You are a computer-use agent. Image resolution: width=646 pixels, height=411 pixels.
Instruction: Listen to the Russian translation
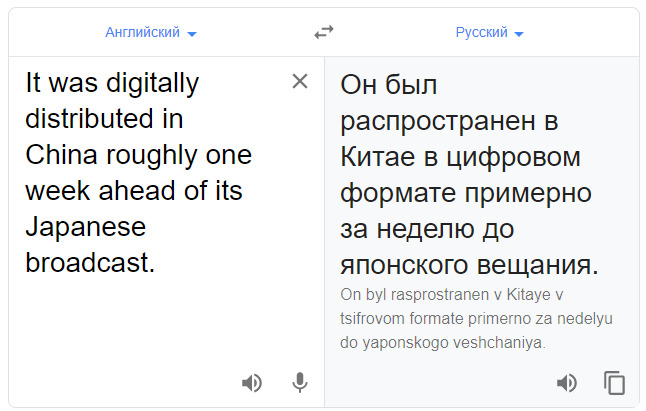(567, 382)
